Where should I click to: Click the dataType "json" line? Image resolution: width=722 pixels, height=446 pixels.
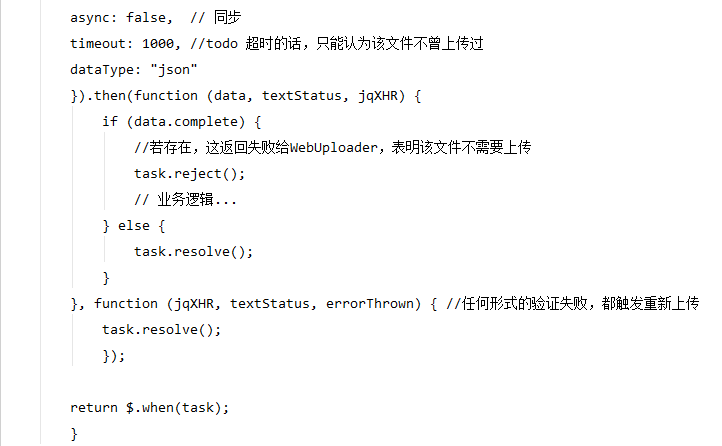click(x=134, y=70)
